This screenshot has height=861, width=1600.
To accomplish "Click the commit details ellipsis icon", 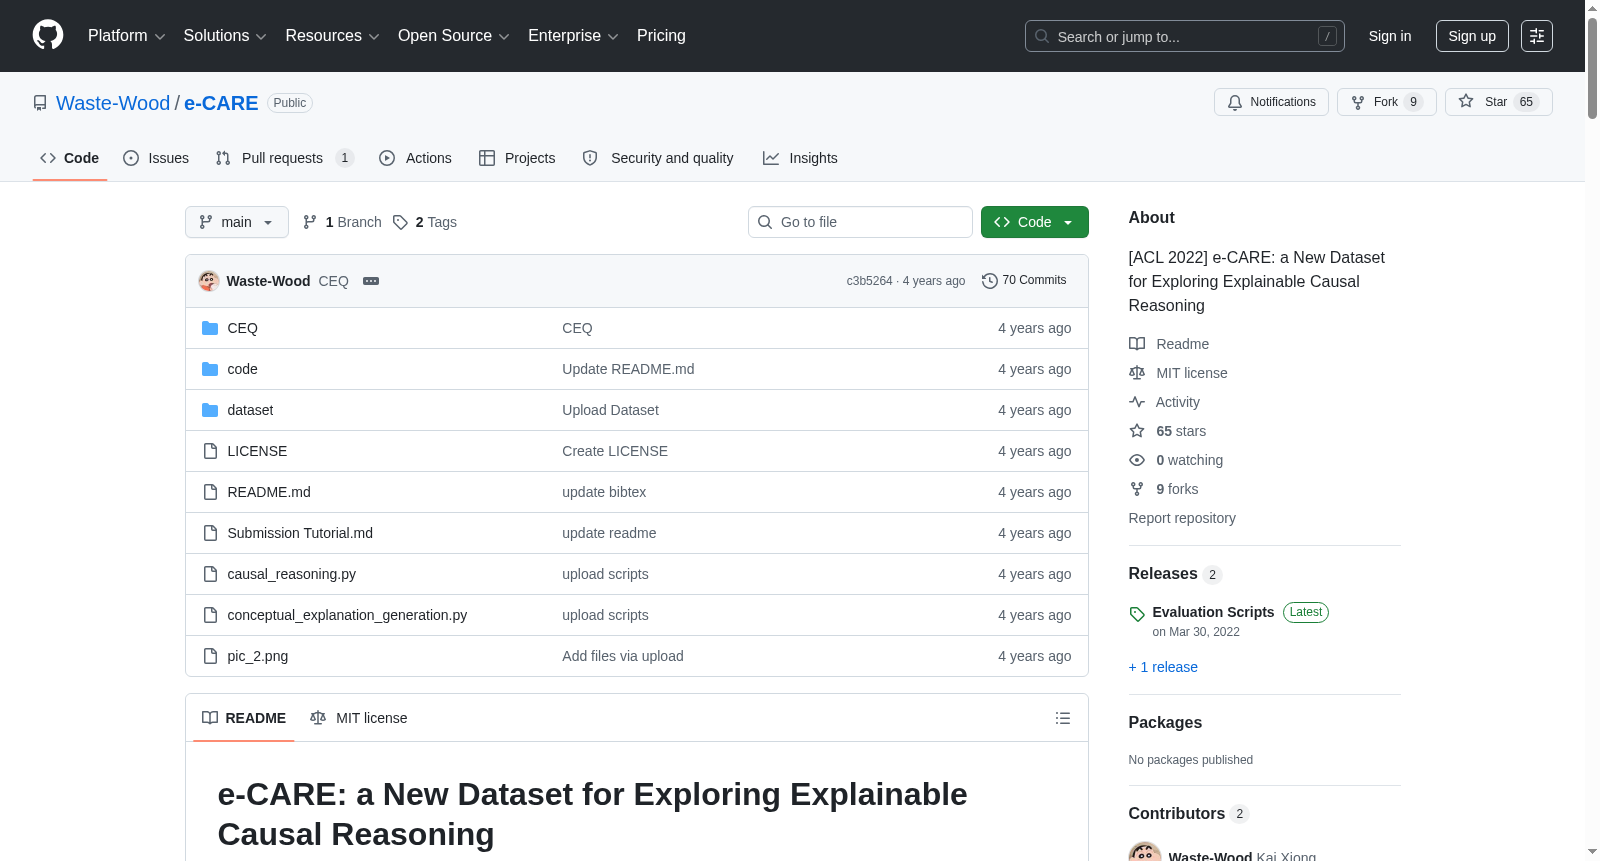I will pos(371,281).
